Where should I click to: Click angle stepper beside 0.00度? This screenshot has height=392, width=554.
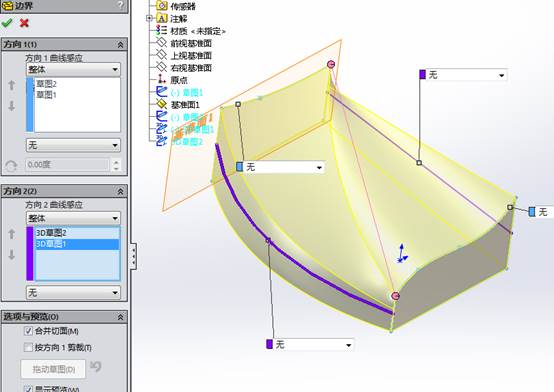click(116, 165)
